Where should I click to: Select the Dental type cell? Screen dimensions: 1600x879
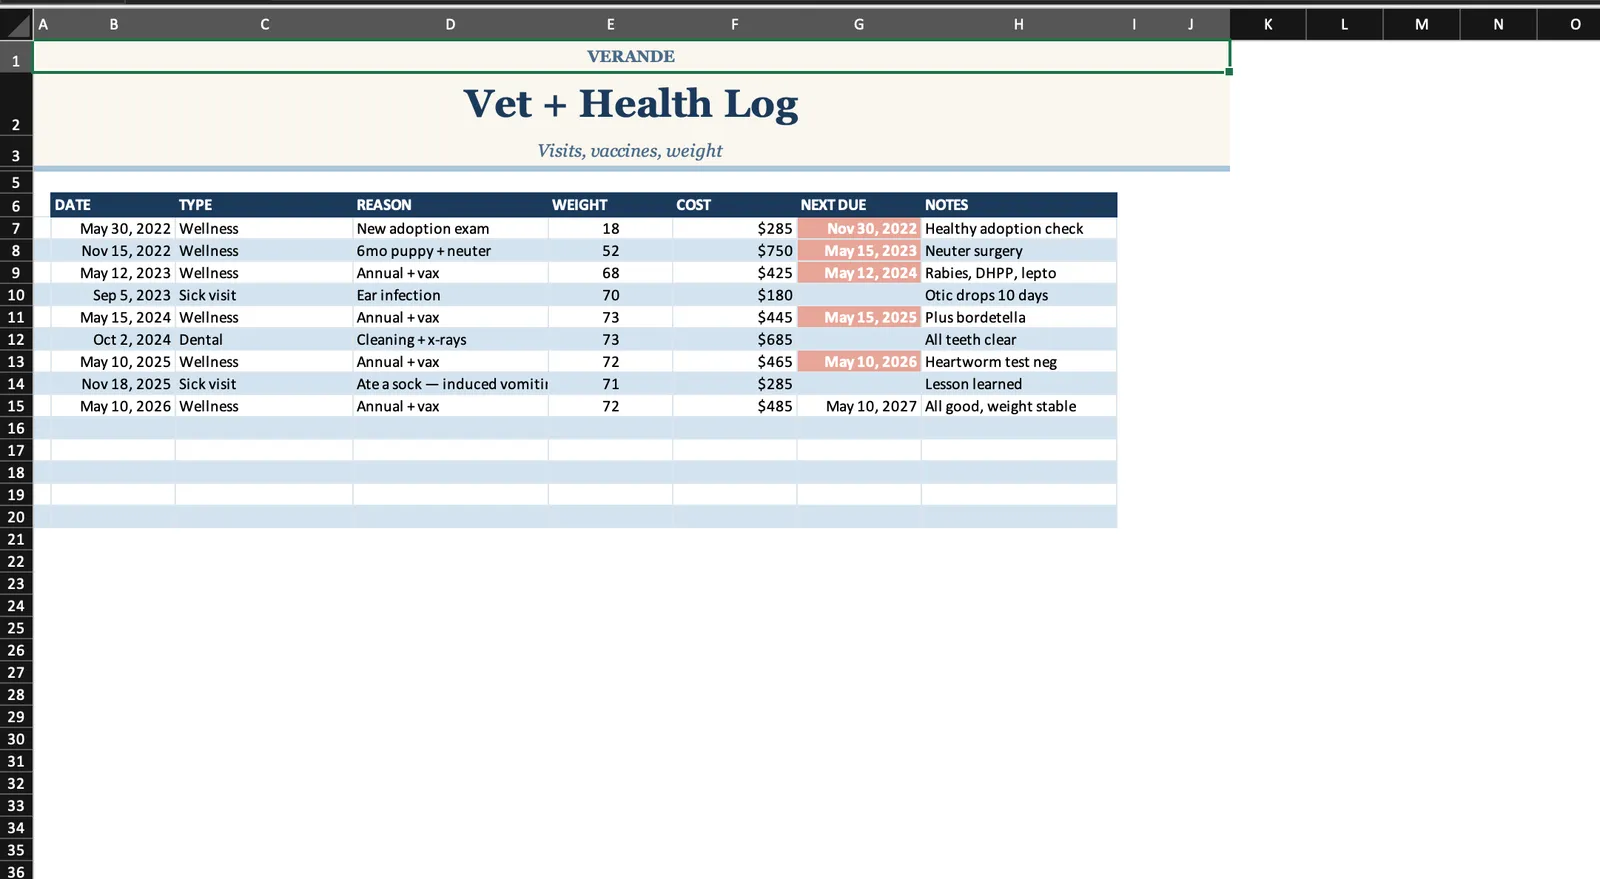(264, 340)
